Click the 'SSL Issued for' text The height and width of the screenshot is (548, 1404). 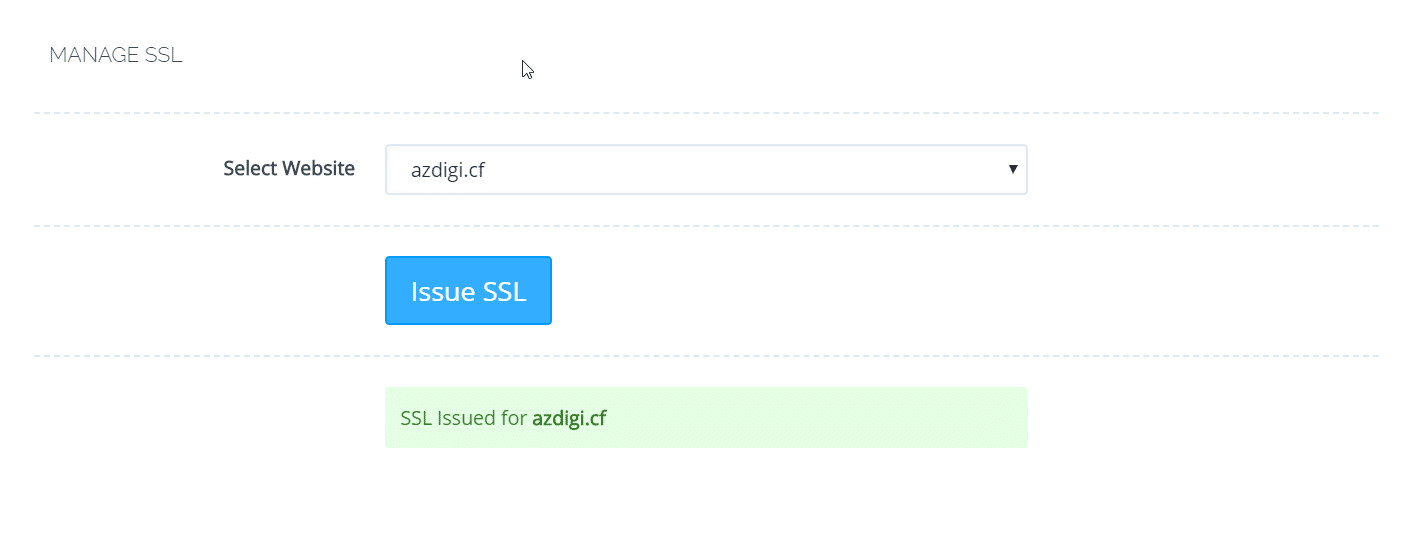(463, 418)
